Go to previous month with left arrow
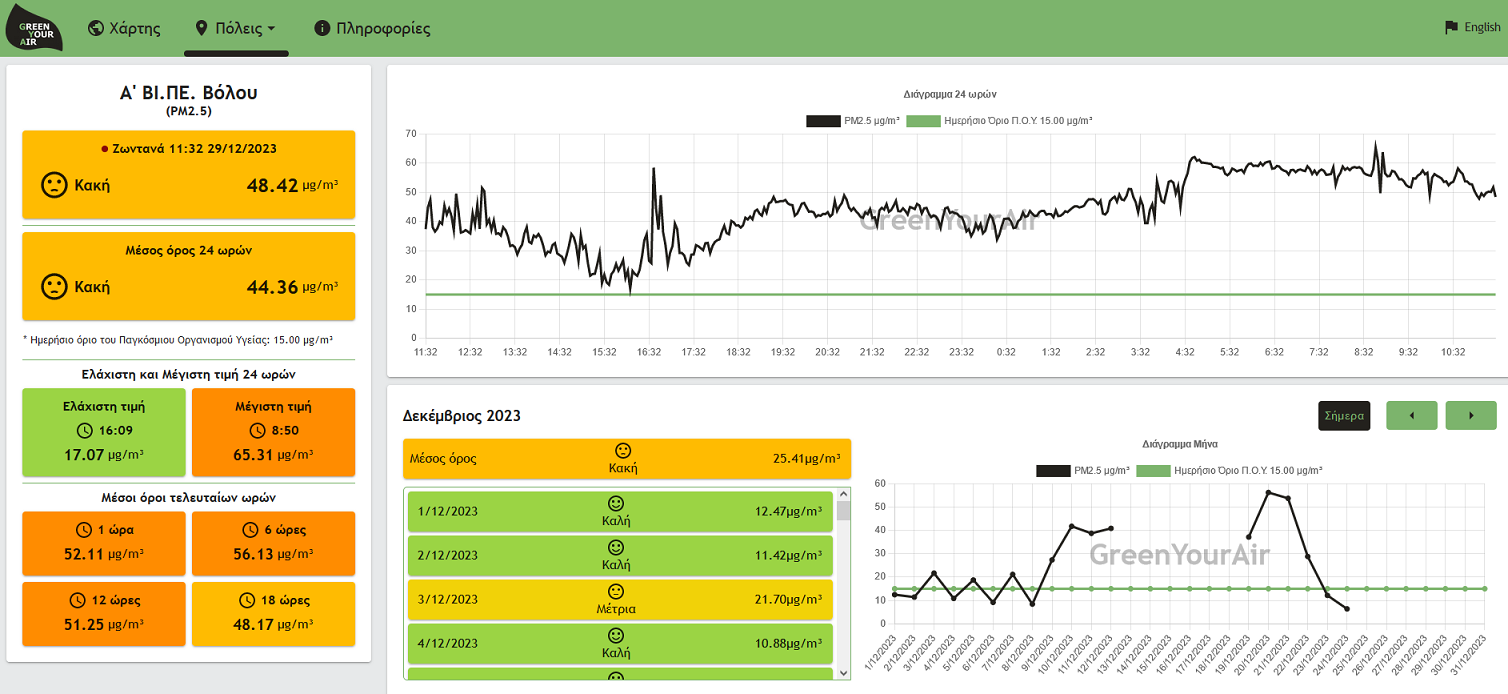 point(1411,416)
